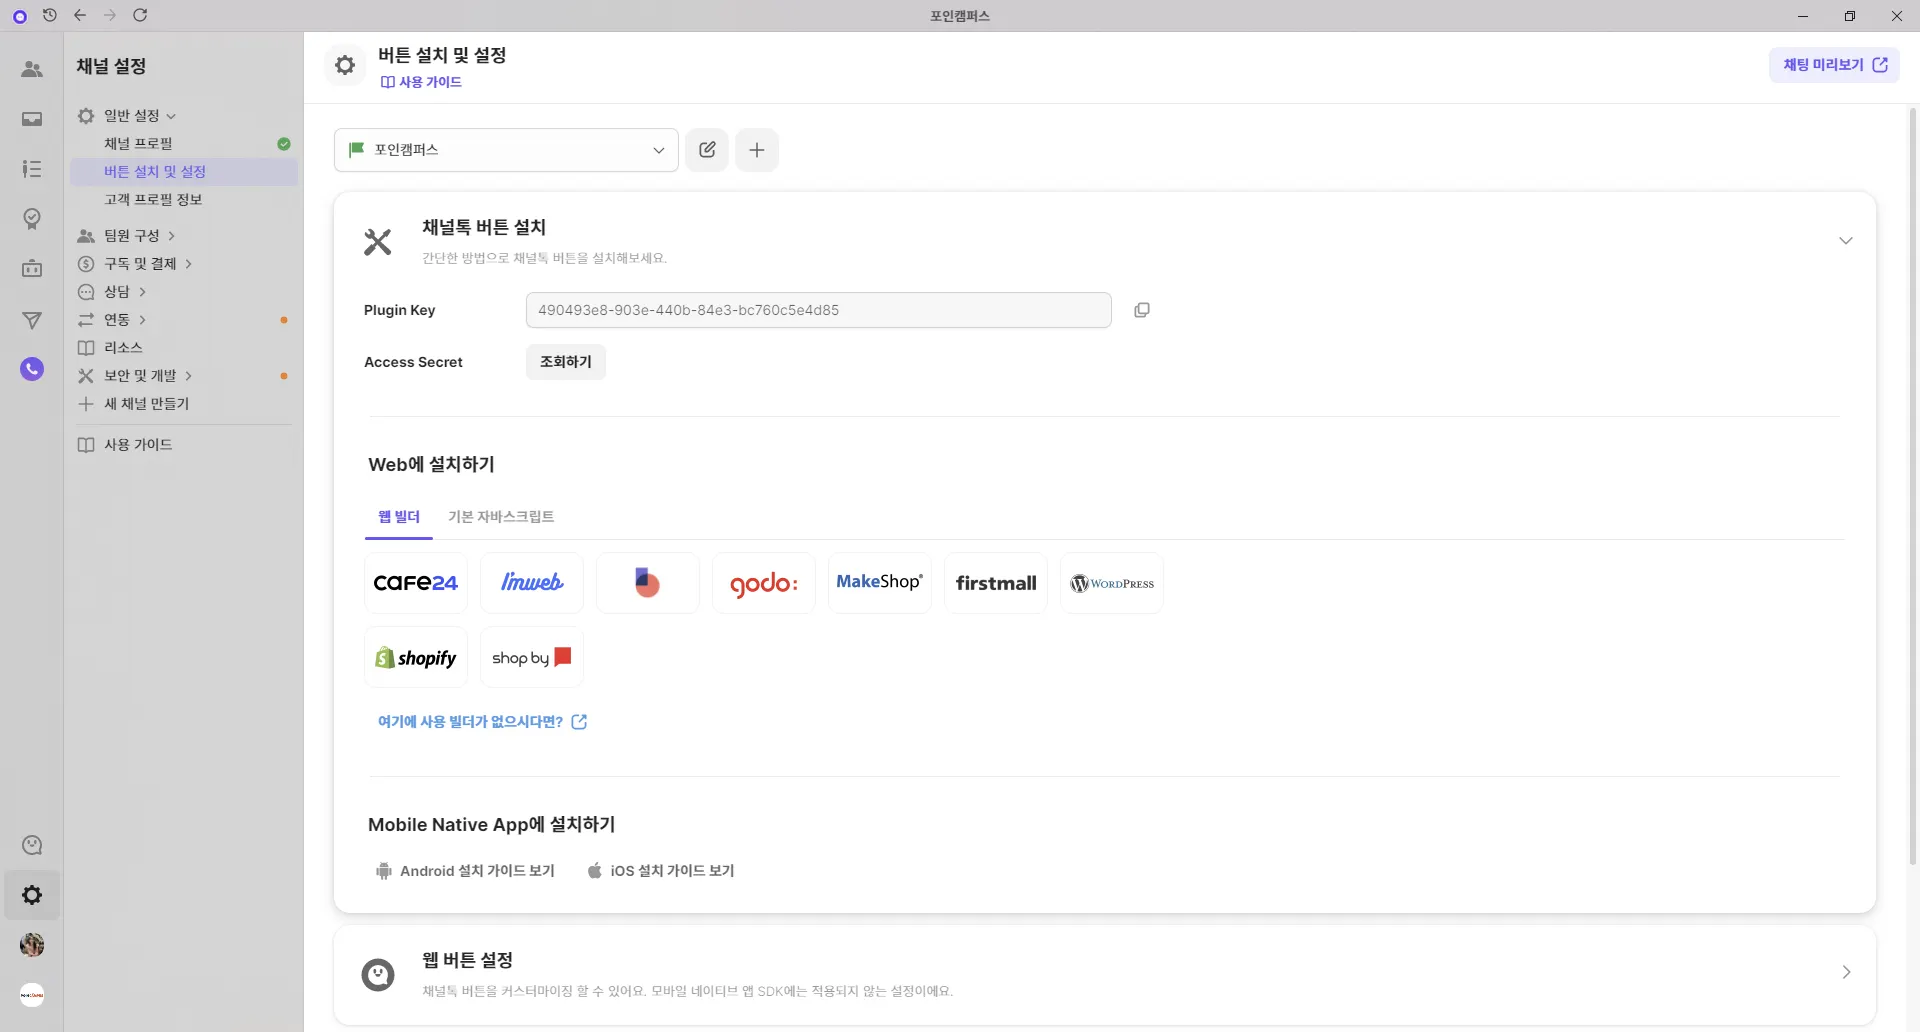The height and width of the screenshot is (1032, 1920).
Task: Click the Plugin Key field
Action: 819,310
